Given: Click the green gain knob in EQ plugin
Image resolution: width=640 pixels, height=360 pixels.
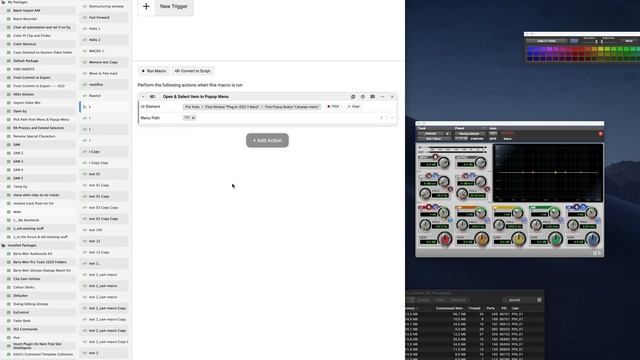Looking at the screenshot, I should click(555, 239).
